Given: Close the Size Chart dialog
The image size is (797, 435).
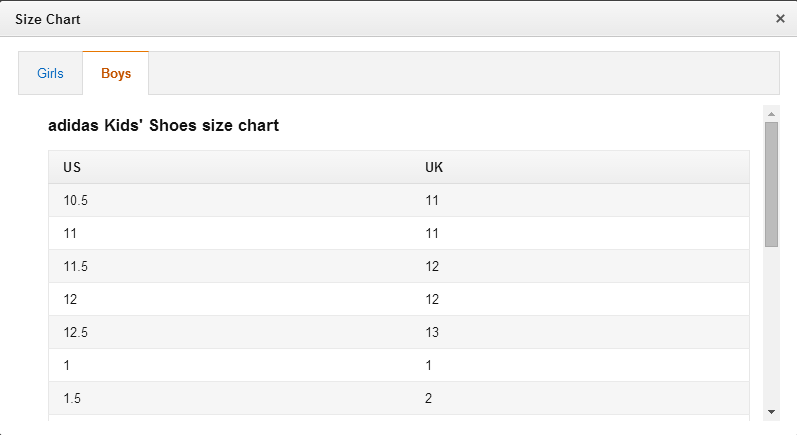Looking at the screenshot, I should click(780, 19).
